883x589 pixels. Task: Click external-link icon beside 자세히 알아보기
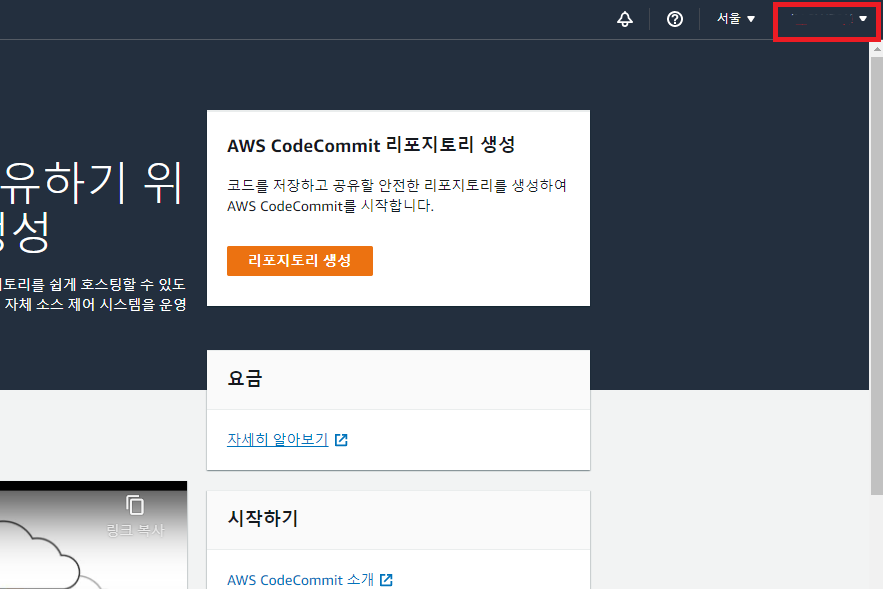click(x=341, y=440)
